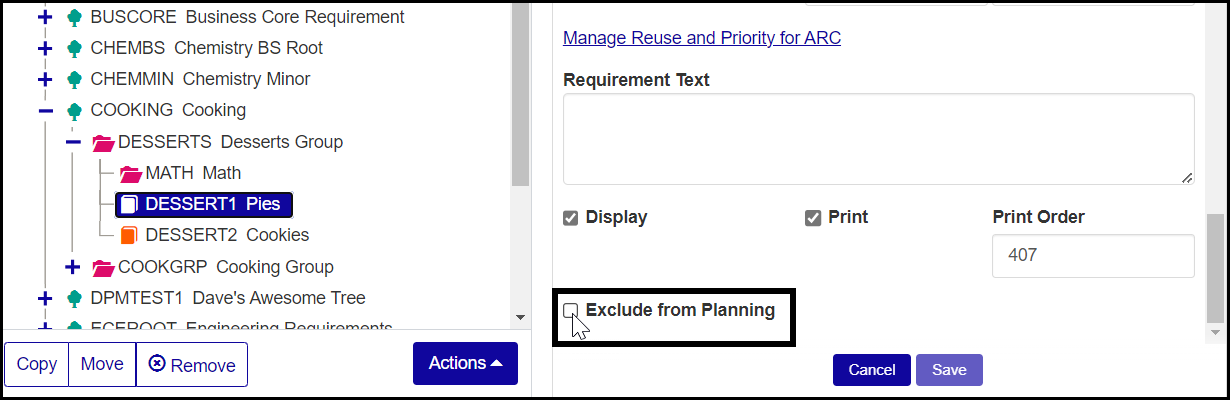Click the COOKING tree icon
The height and width of the screenshot is (400, 1230).
(x=74, y=110)
